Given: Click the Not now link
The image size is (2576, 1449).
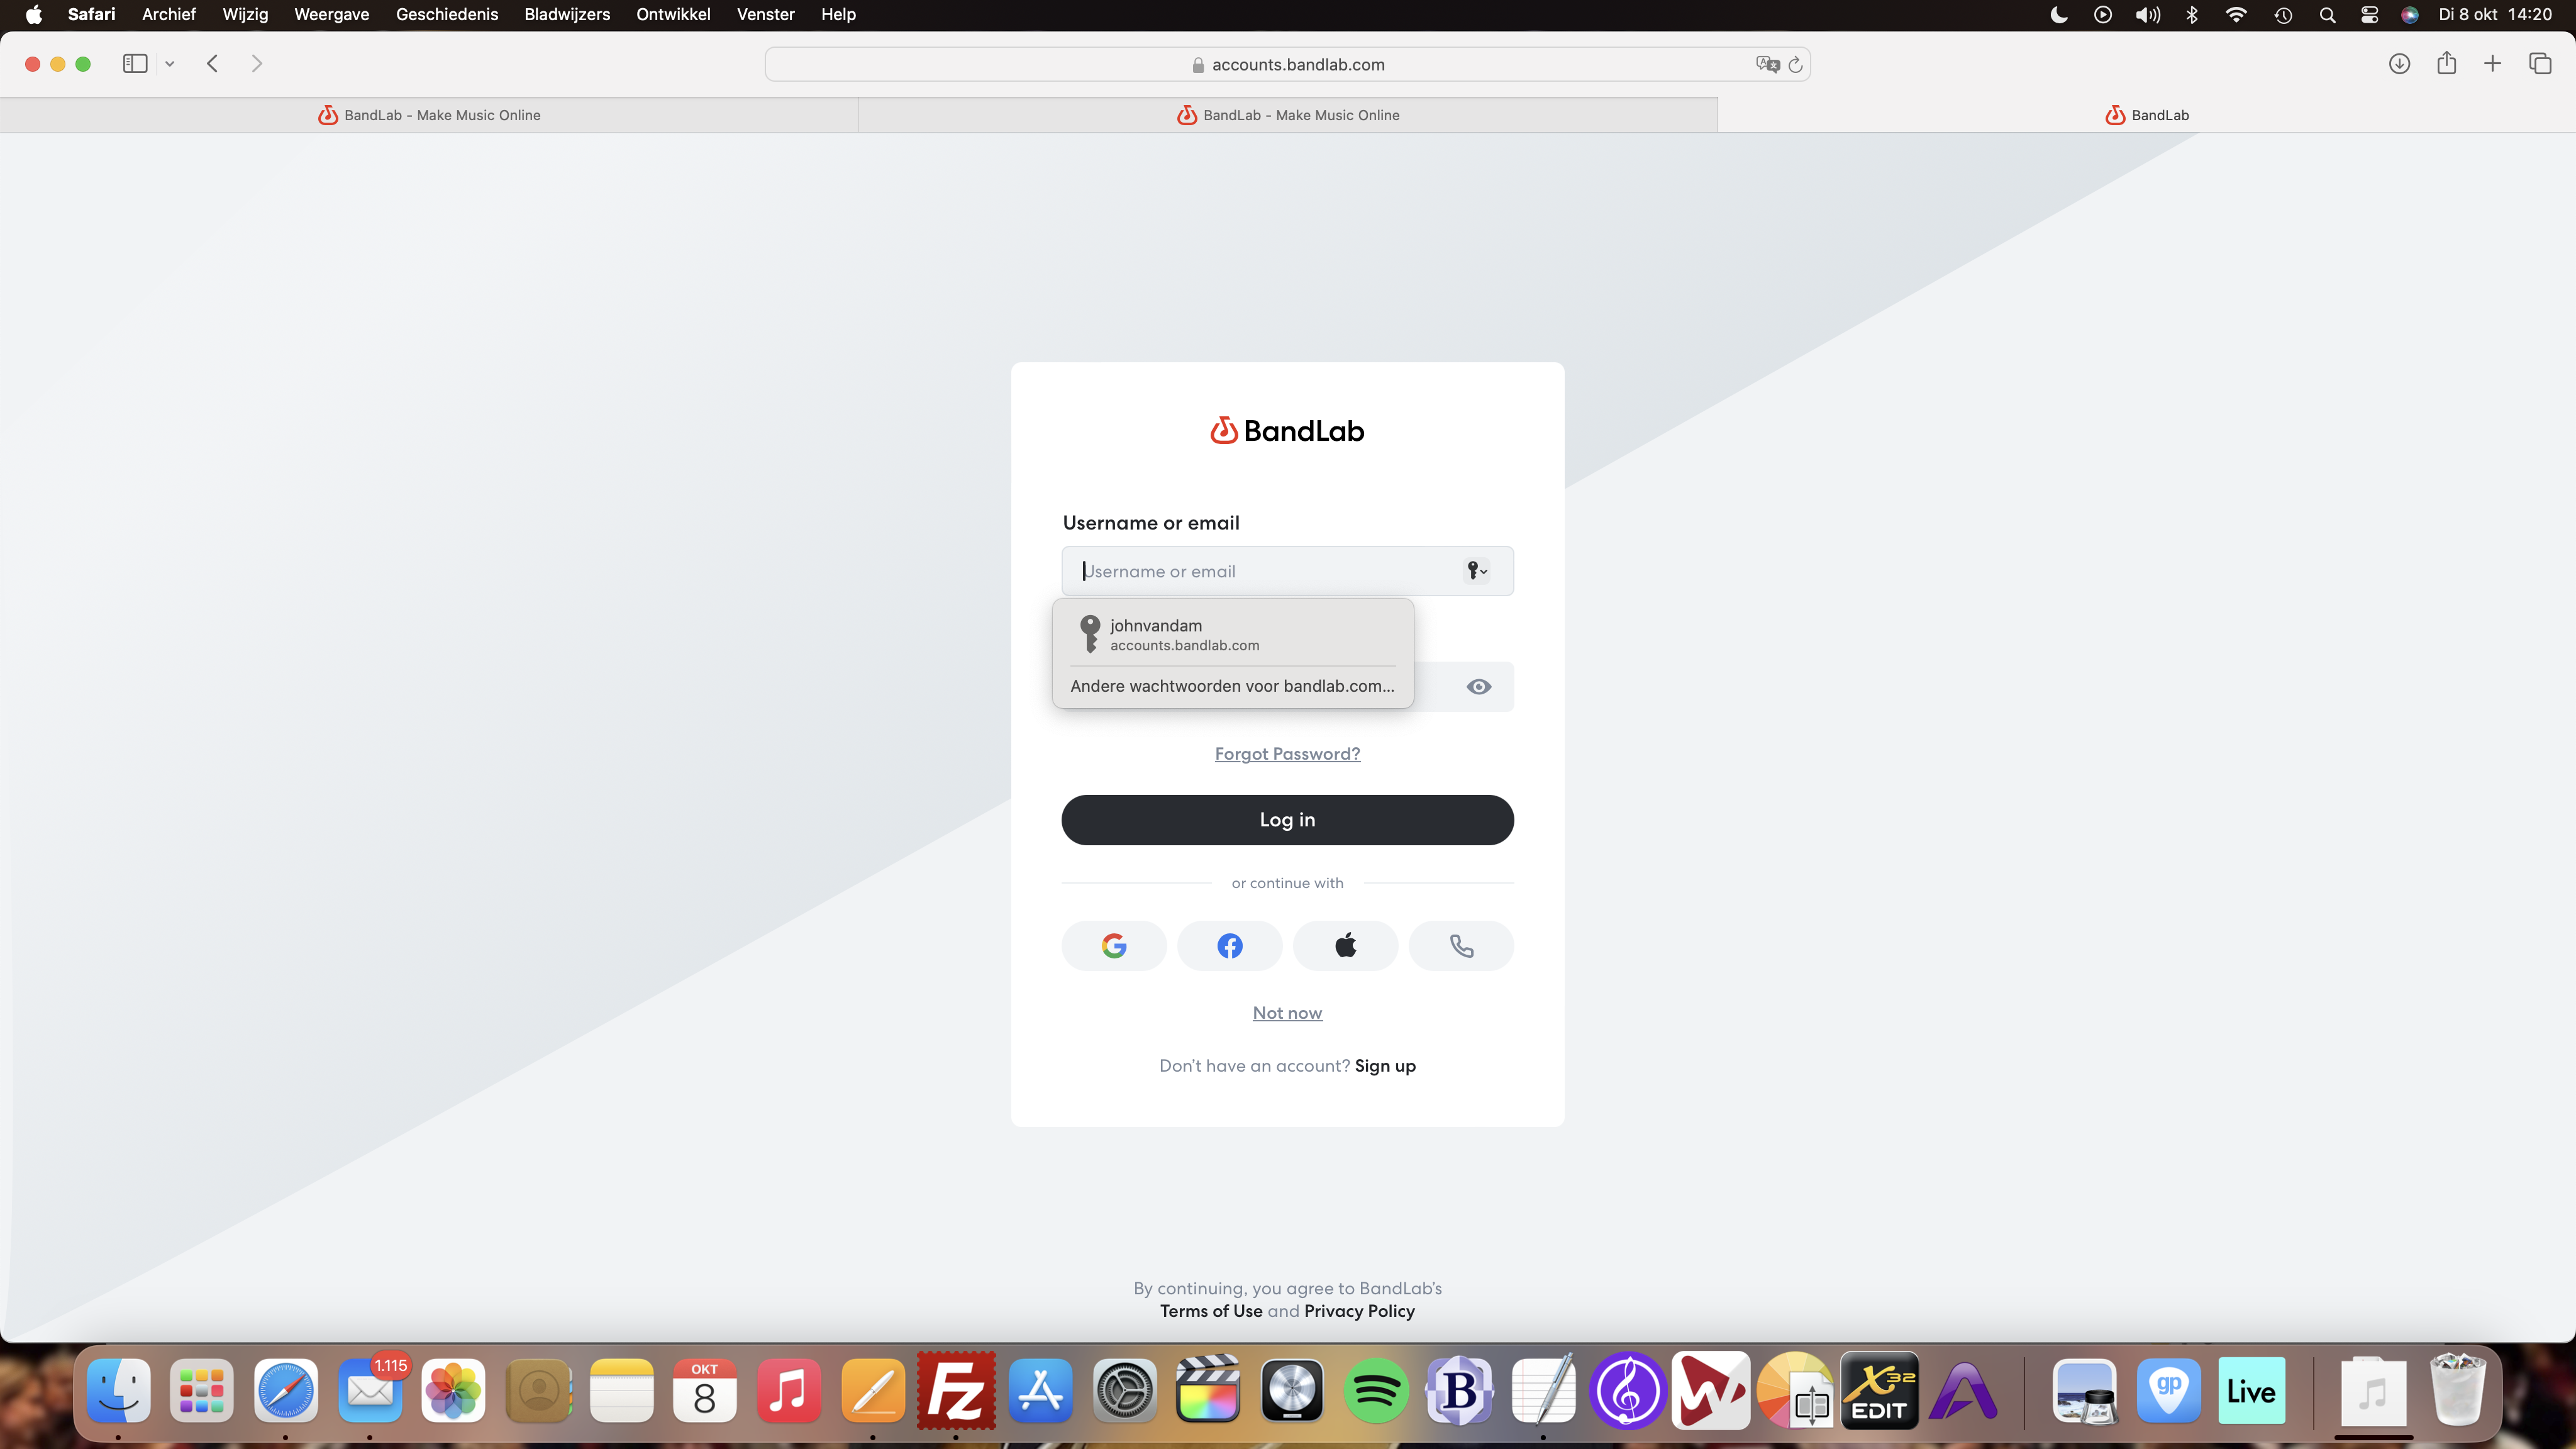Looking at the screenshot, I should (x=1288, y=1013).
